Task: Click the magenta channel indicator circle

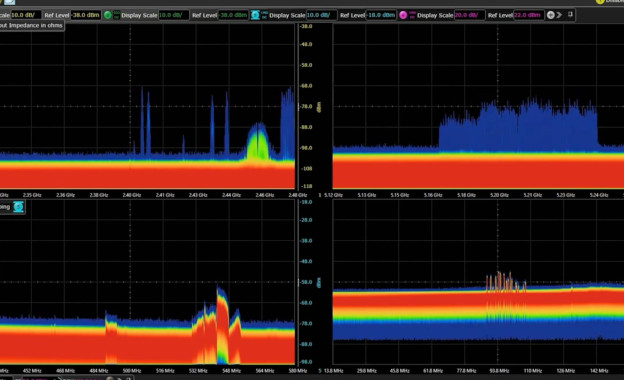Action: (403, 15)
